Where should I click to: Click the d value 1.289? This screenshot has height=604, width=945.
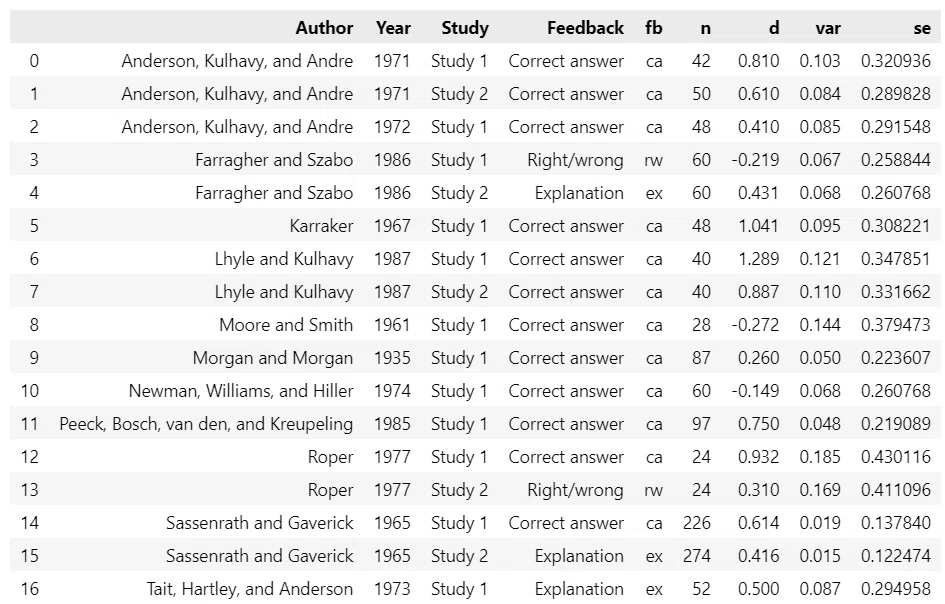point(758,259)
